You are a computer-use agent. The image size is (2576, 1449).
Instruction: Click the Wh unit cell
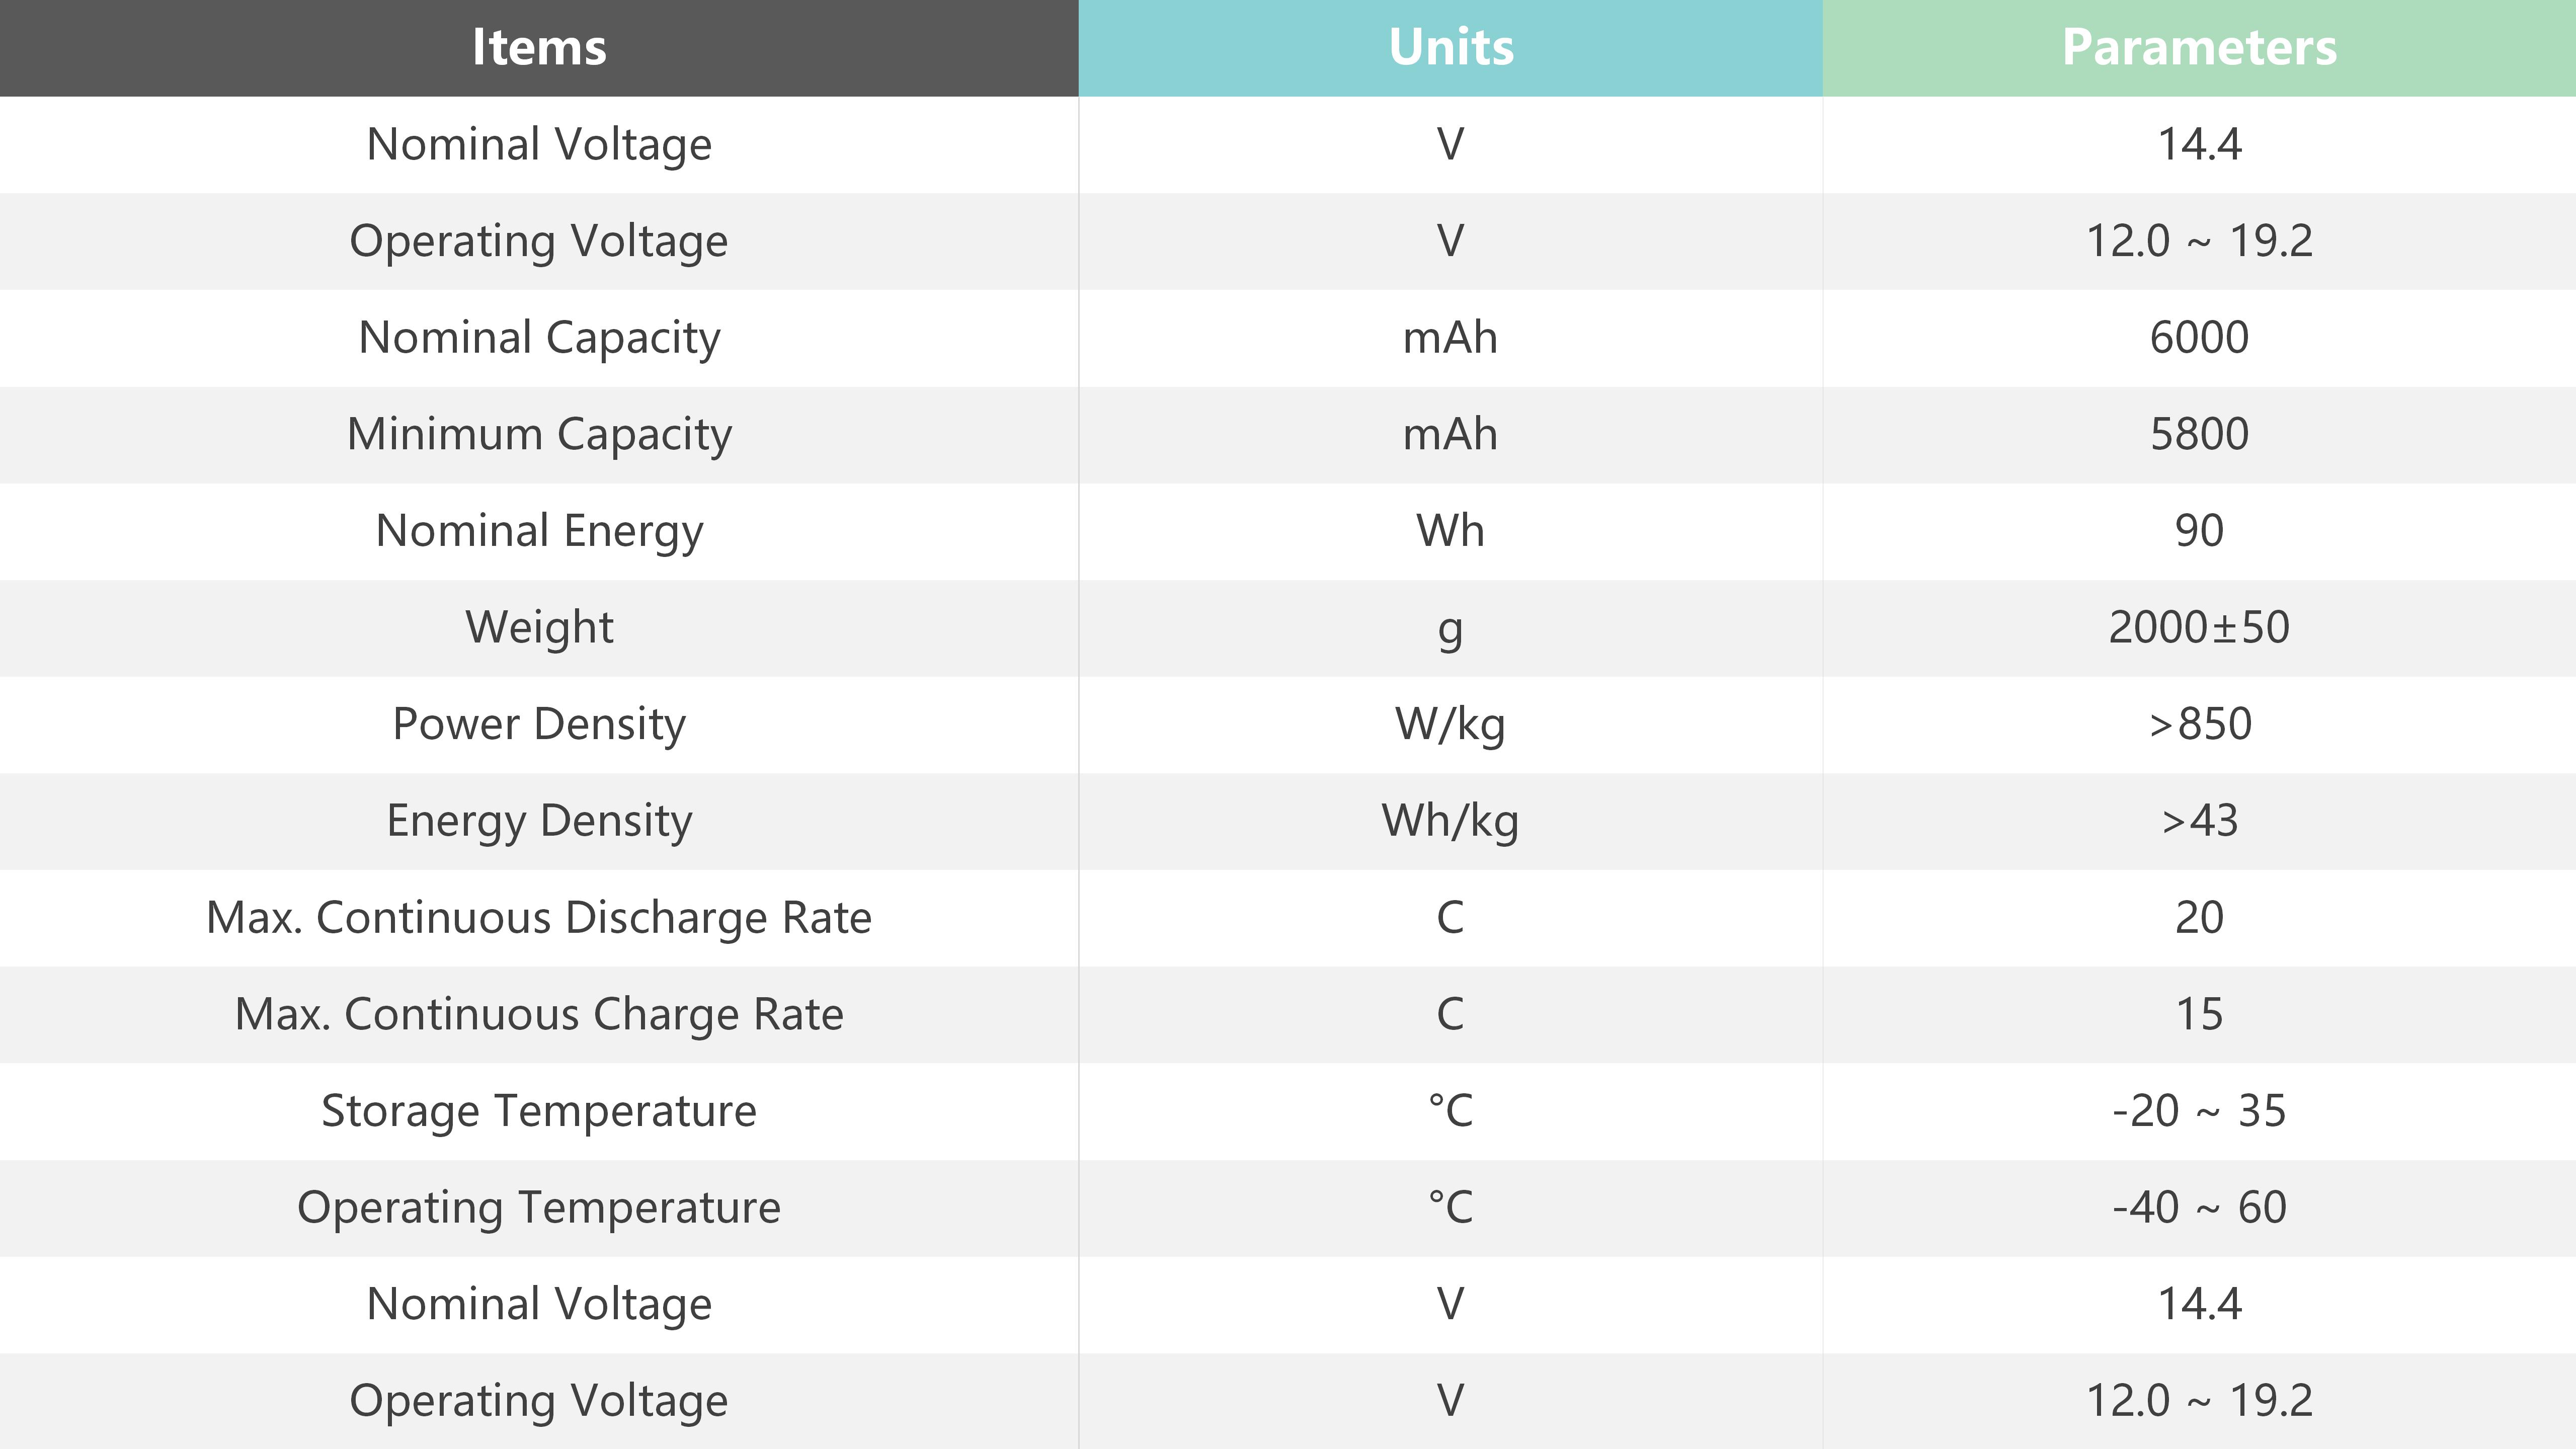(x=1451, y=531)
